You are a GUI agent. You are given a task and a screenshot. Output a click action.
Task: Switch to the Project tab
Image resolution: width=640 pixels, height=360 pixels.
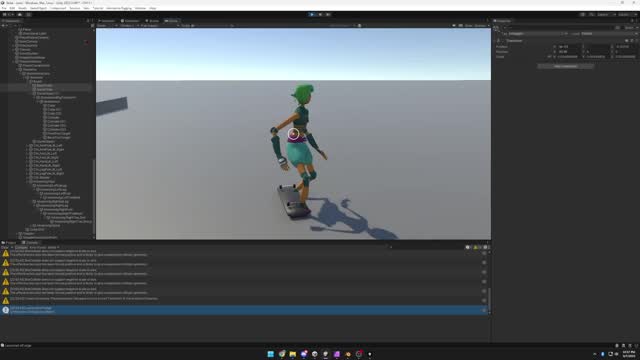pyautogui.click(x=9, y=242)
